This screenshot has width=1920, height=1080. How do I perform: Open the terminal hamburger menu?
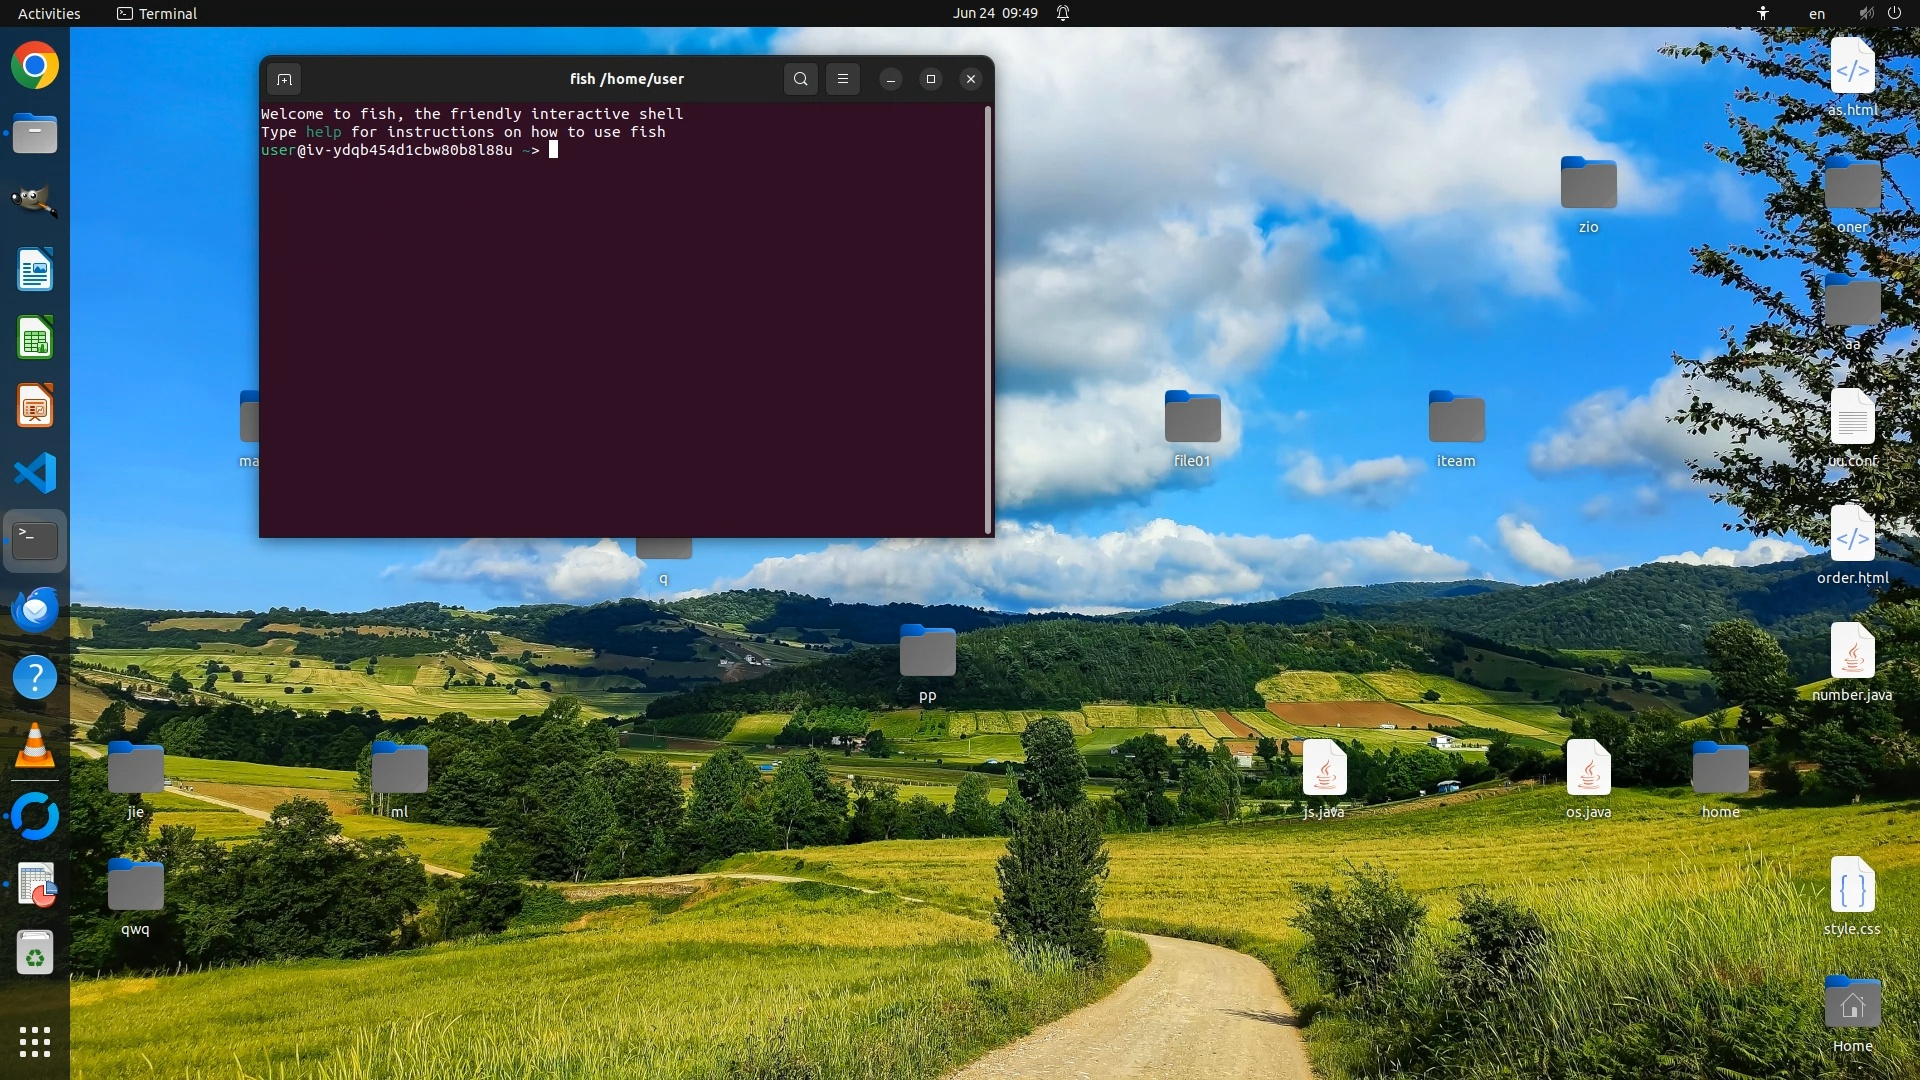coord(843,79)
